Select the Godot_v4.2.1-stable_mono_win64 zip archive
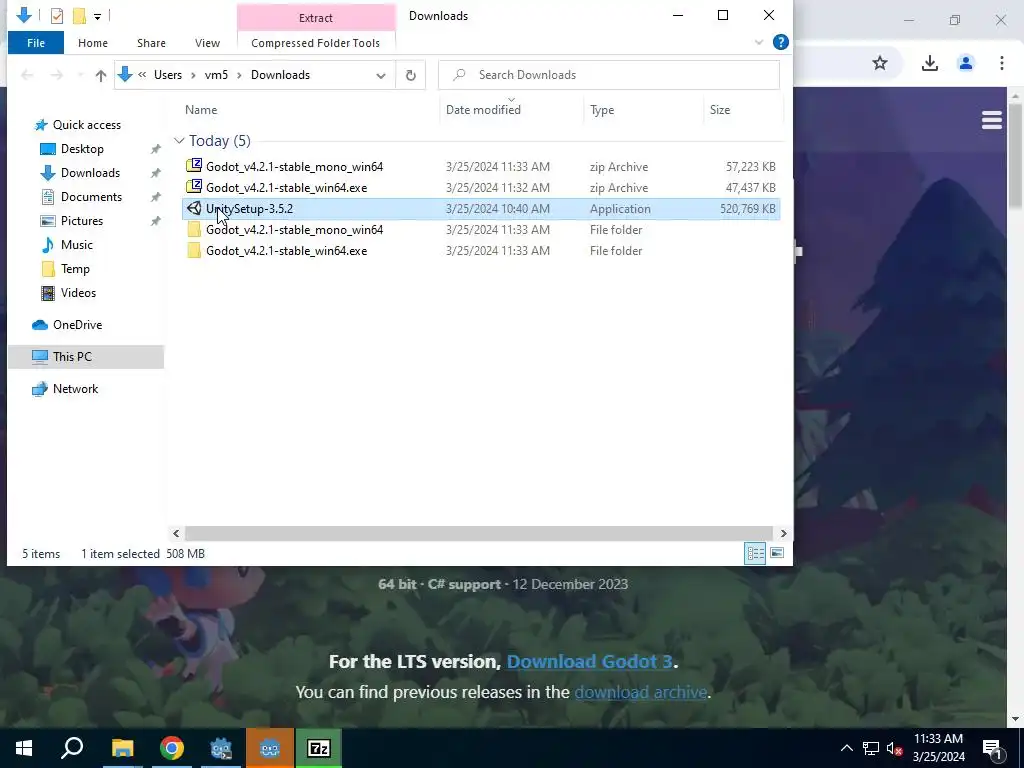Screen dimensions: 1024x768 point(481,167)
